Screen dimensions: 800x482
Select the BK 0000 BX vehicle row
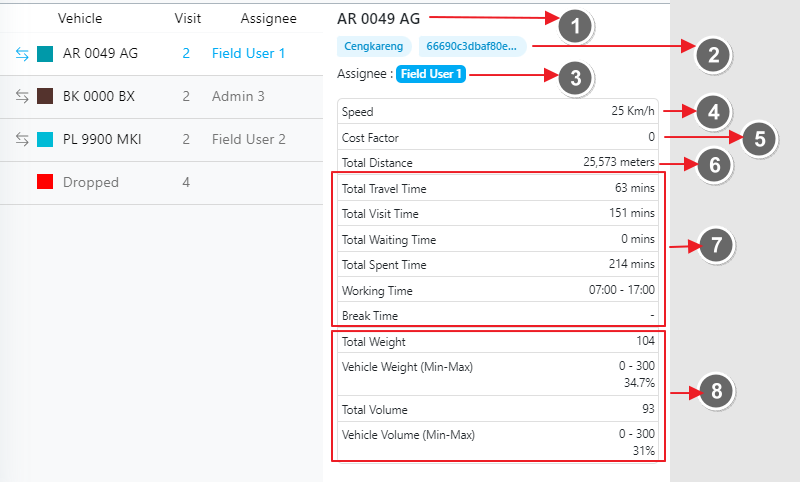click(100, 97)
